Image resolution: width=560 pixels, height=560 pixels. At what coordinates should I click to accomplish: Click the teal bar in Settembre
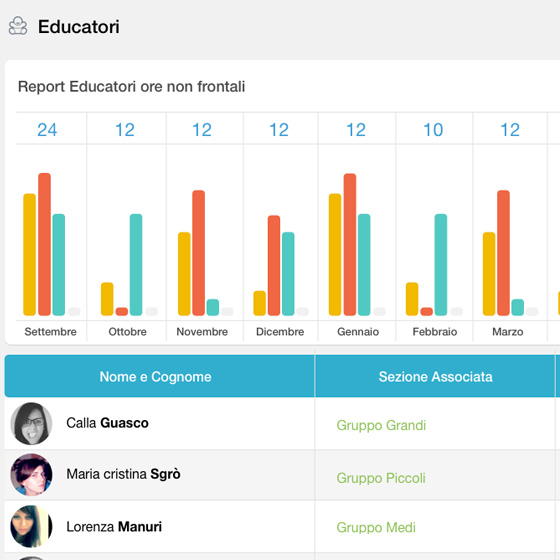point(59,265)
